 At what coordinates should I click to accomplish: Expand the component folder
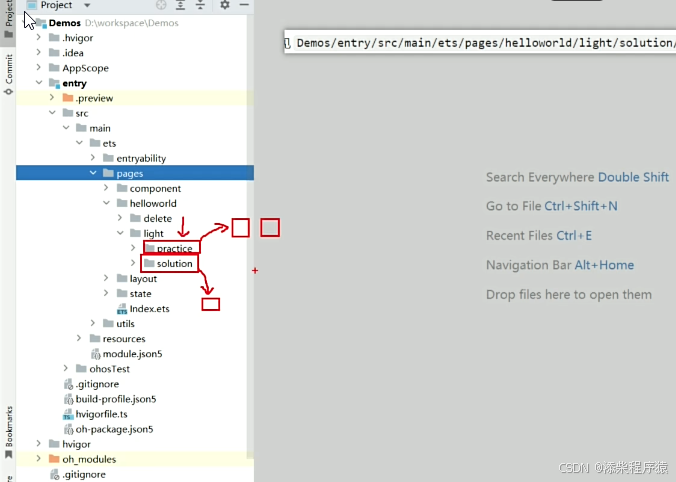click(106, 188)
